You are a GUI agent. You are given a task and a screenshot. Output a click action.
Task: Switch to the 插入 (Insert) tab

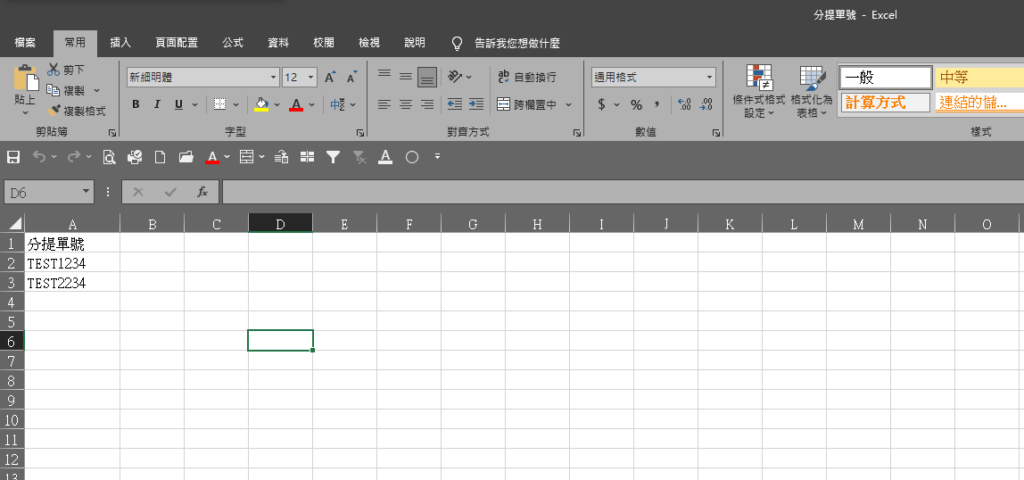click(120, 43)
